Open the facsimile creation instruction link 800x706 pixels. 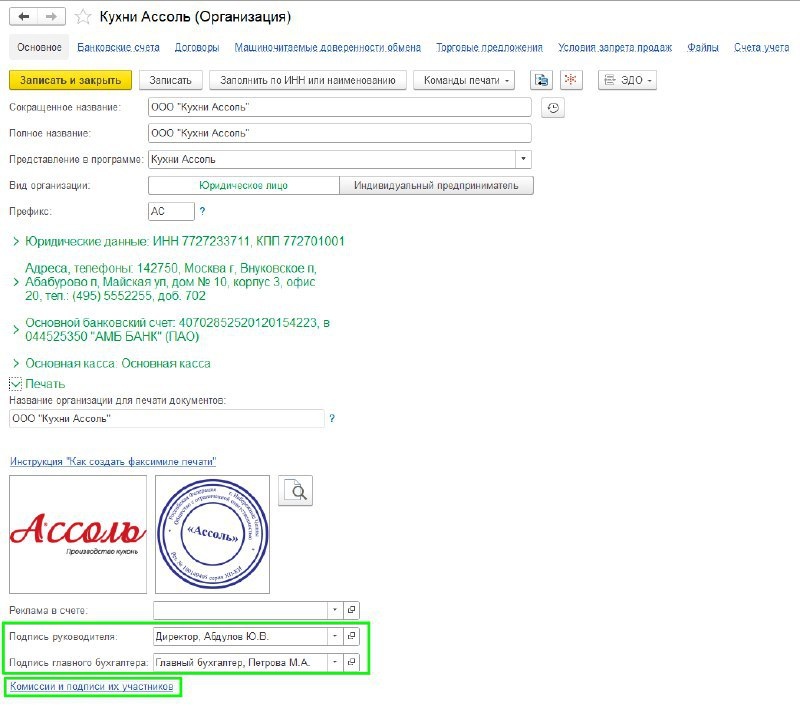113,461
